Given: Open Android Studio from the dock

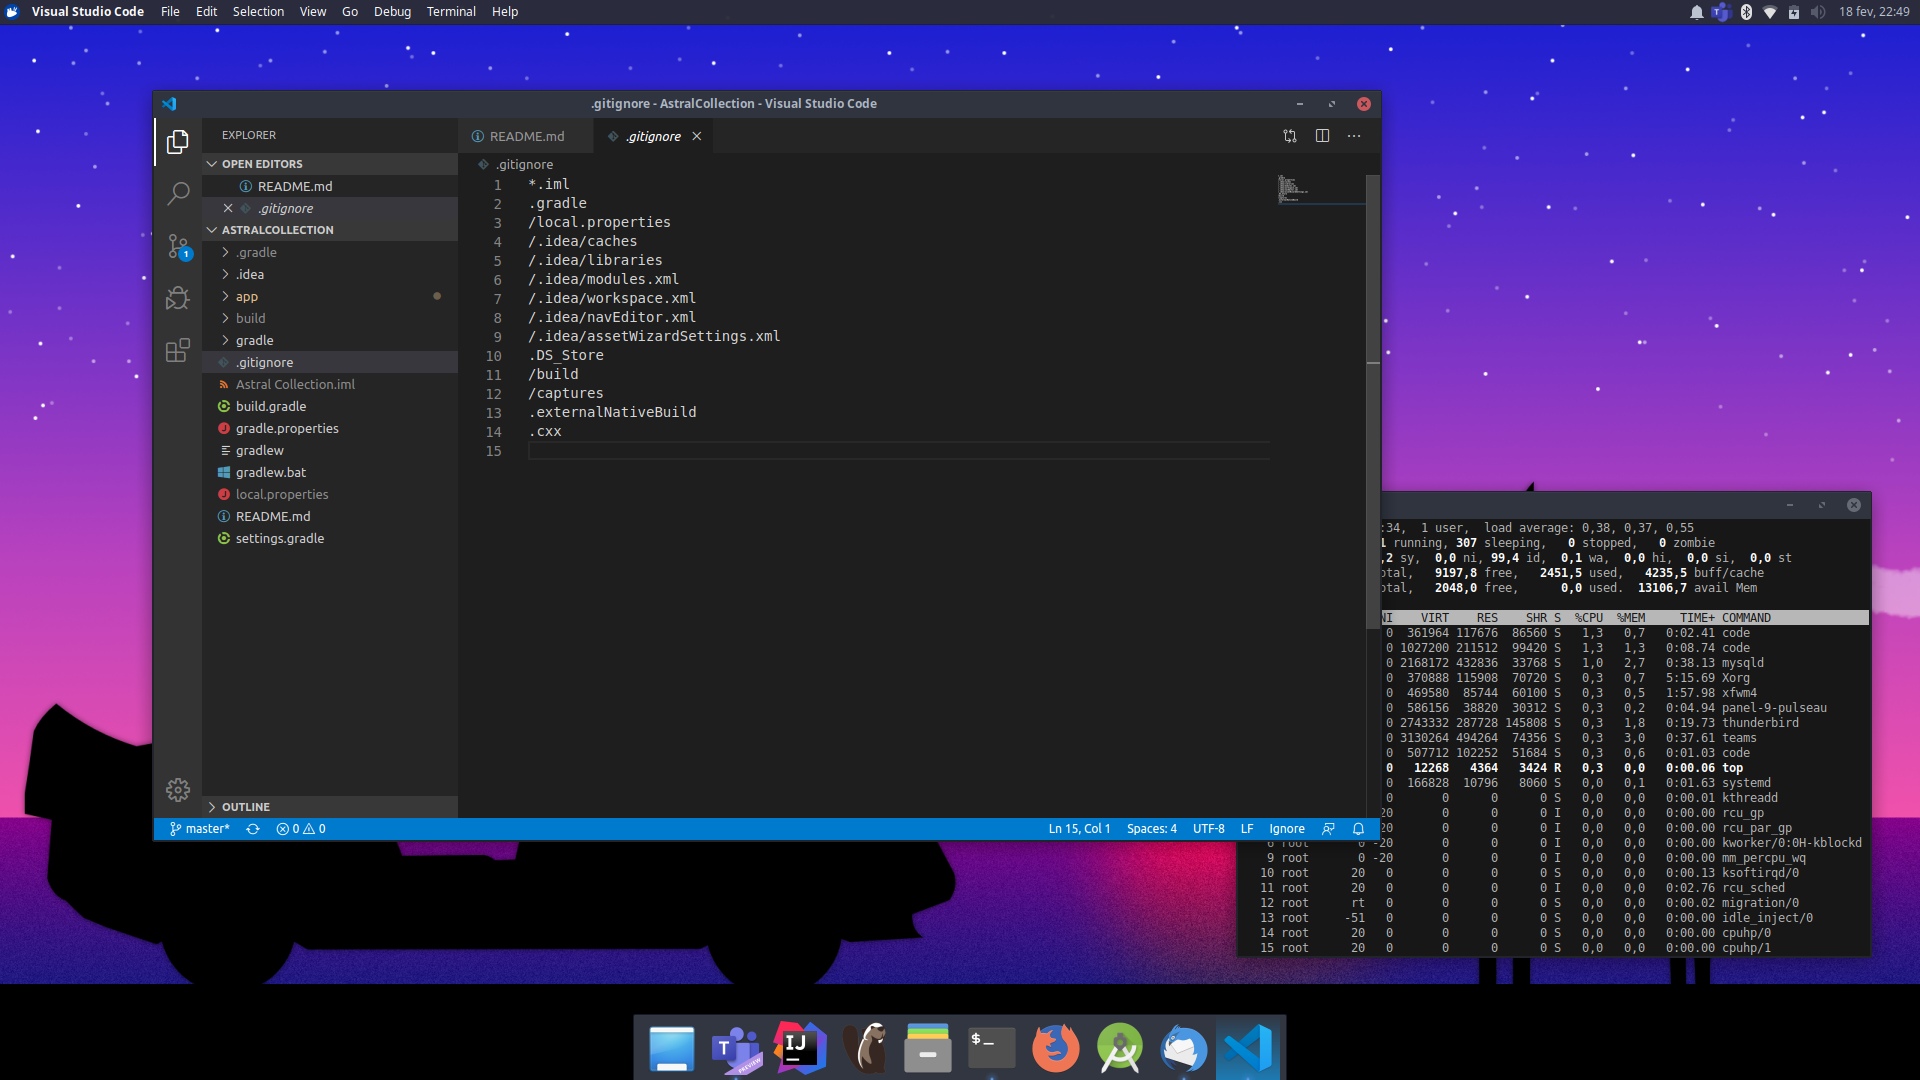Looking at the screenshot, I should click(1120, 1048).
